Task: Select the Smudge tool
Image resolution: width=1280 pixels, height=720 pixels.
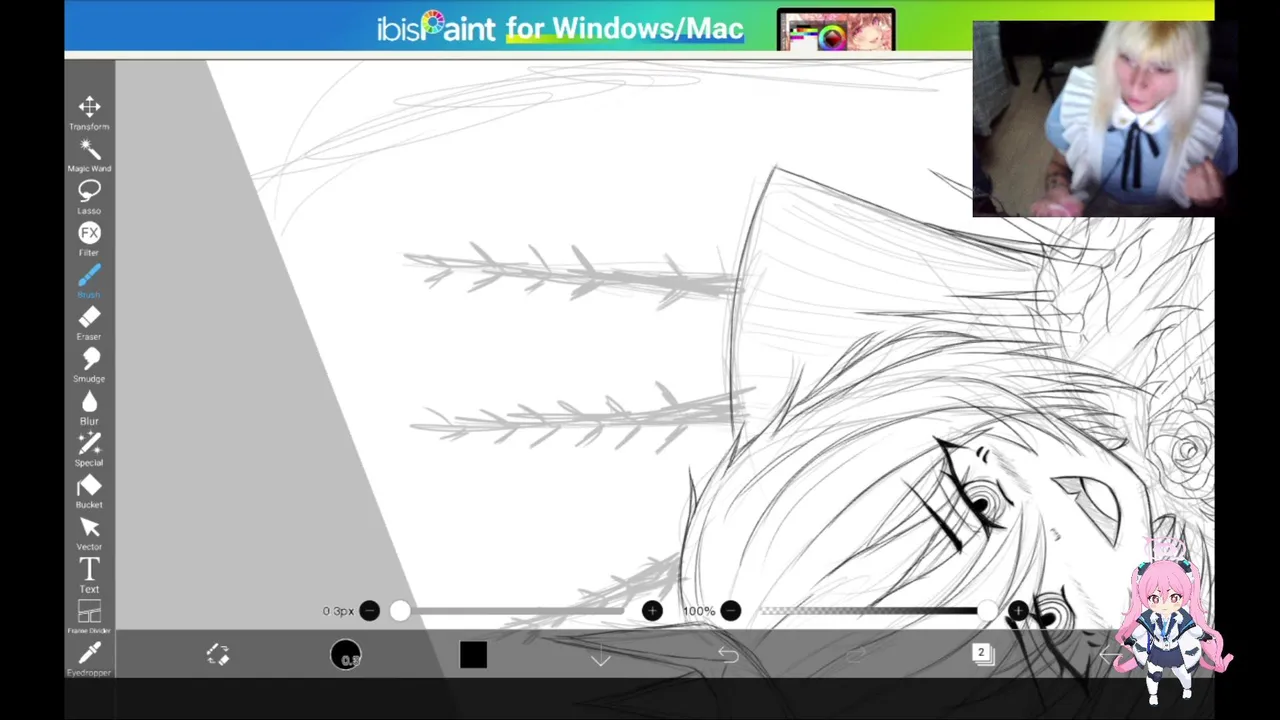Action: 89,365
